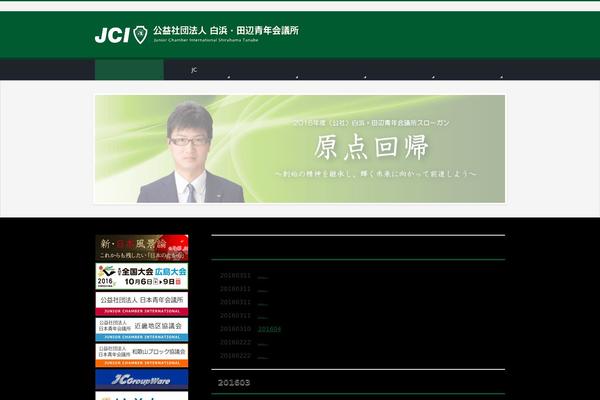
Task: Open the 公益社団法人 日本青年会議所 banner
Action: click(x=142, y=304)
